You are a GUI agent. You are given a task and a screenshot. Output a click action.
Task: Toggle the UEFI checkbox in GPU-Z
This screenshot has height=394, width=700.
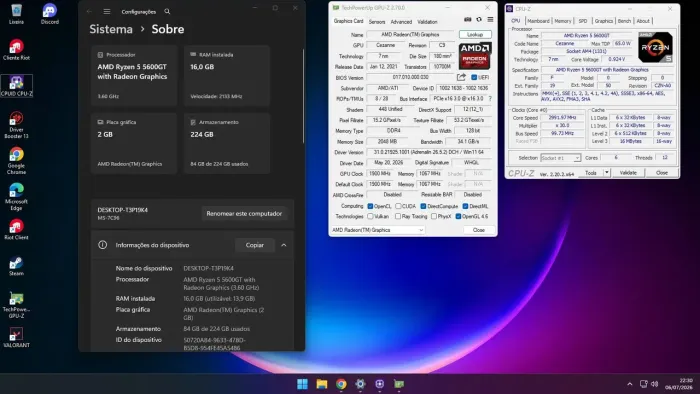coord(474,77)
